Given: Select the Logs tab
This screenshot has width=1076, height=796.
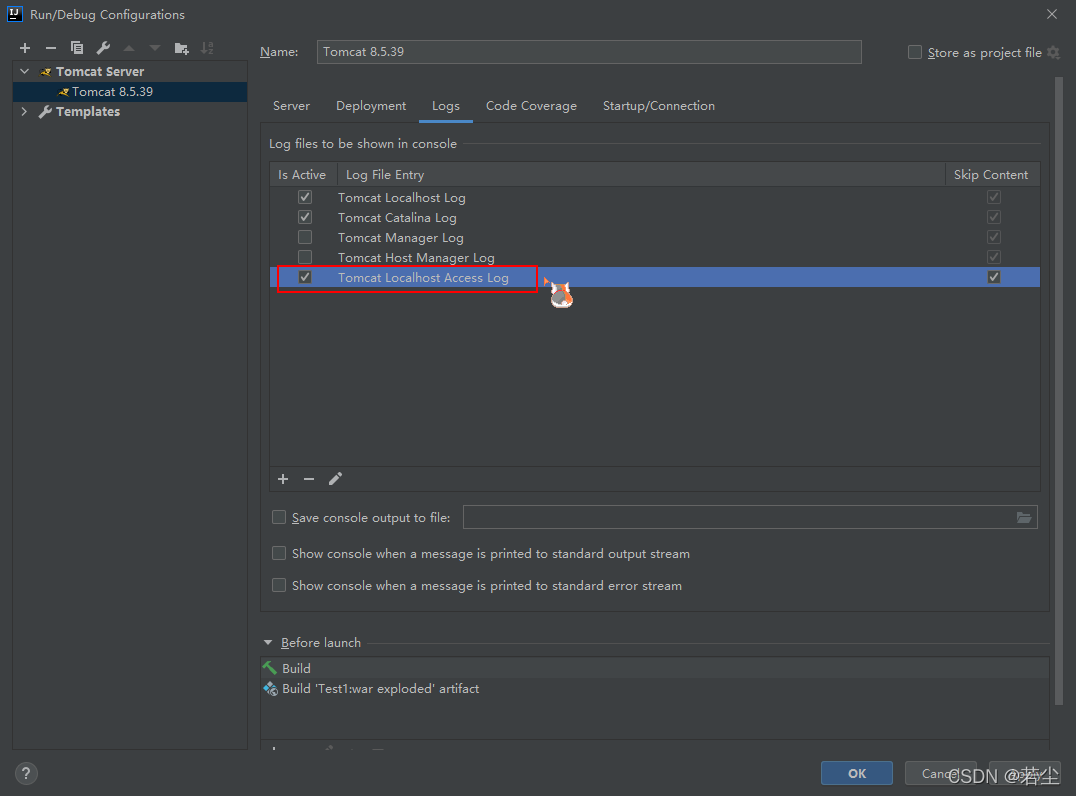Looking at the screenshot, I should coord(446,106).
